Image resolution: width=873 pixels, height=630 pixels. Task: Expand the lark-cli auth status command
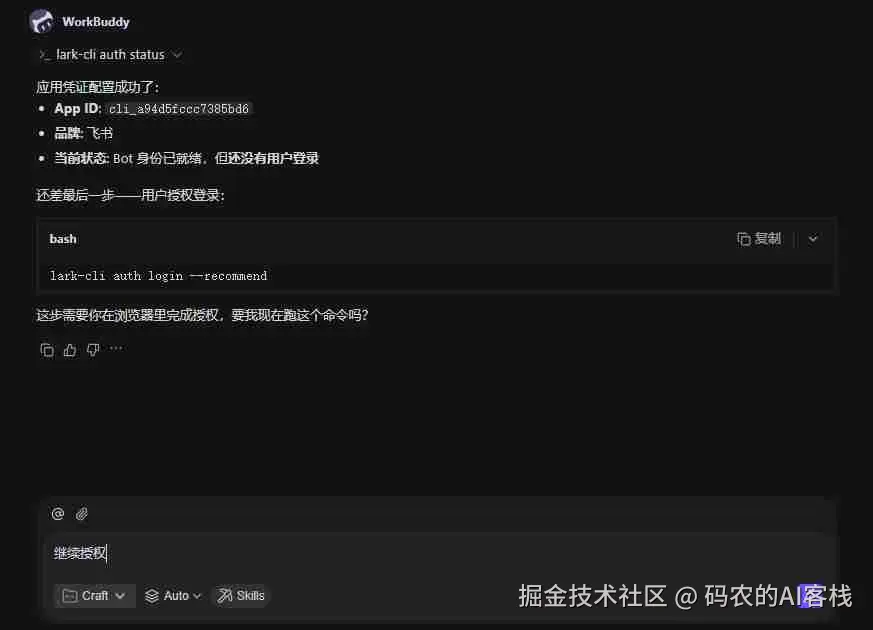tap(177, 55)
